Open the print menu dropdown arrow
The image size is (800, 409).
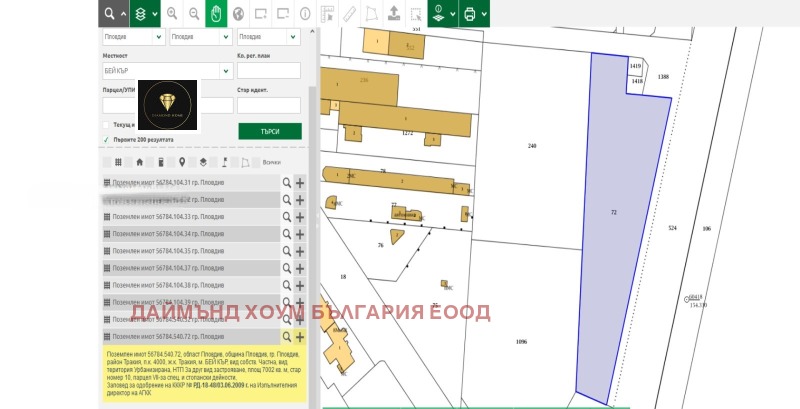point(484,14)
